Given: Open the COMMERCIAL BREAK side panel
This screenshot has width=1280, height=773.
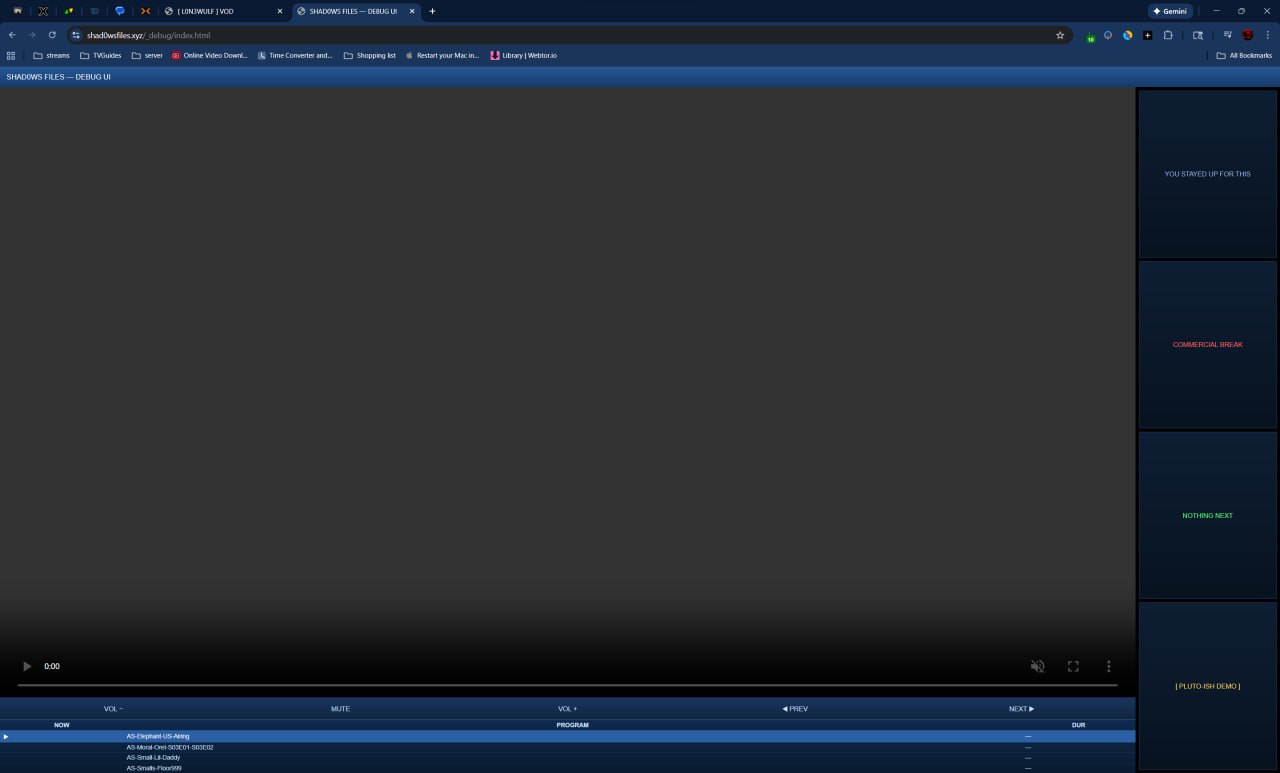Looking at the screenshot, I should 1207,345.
